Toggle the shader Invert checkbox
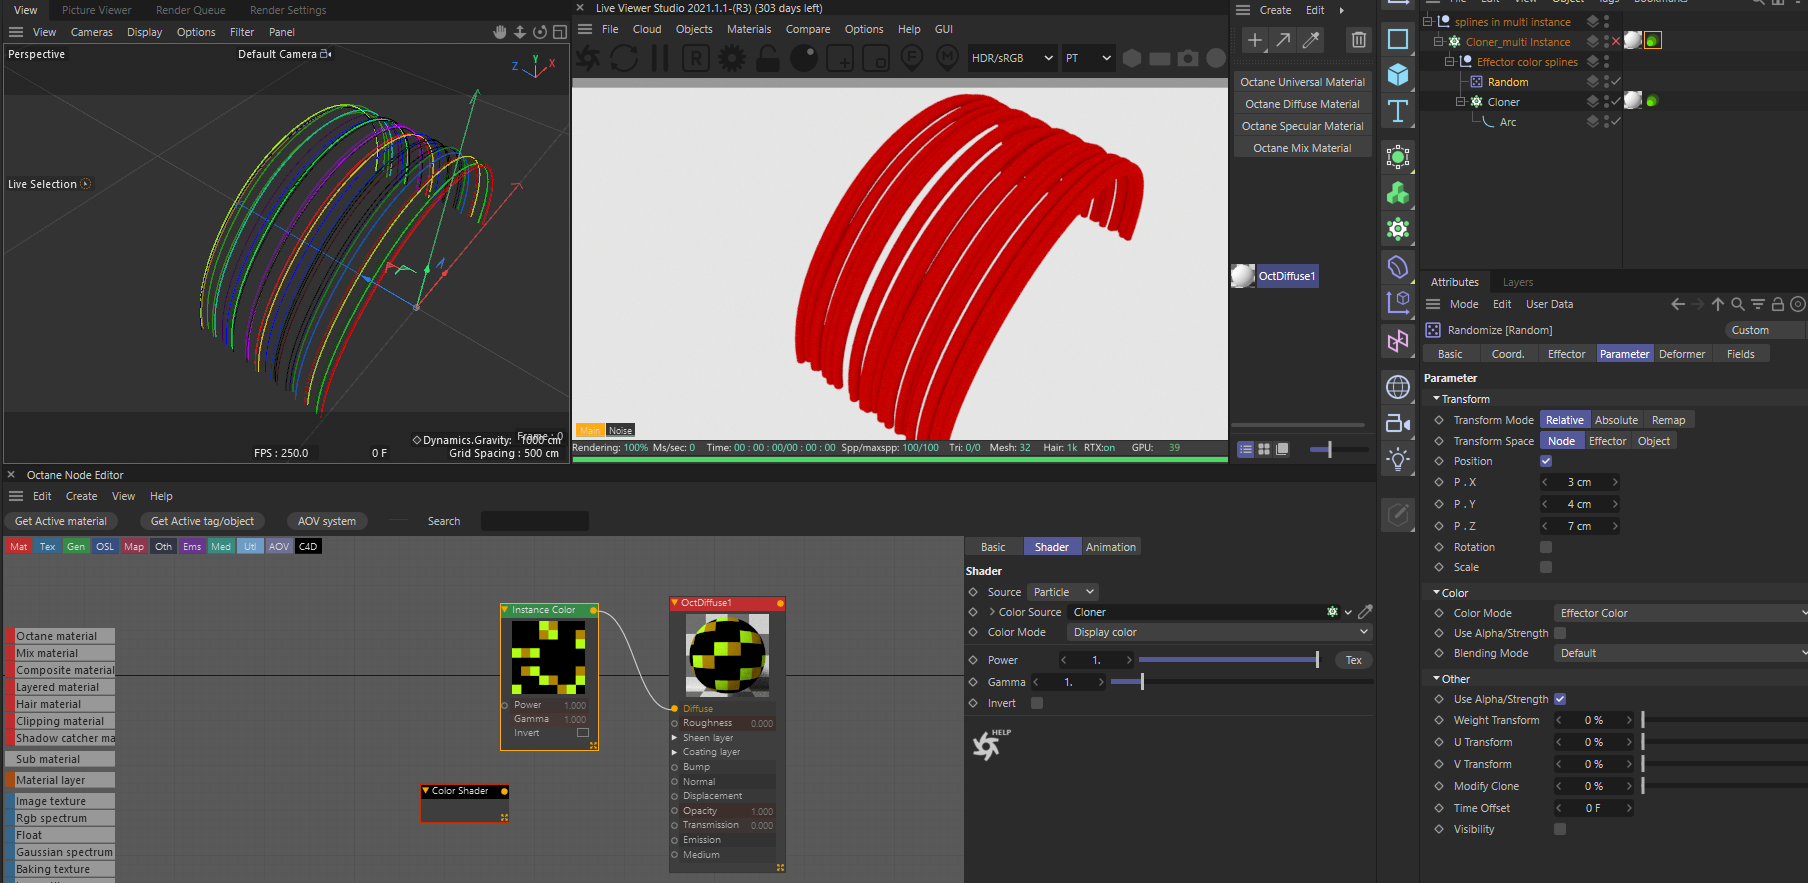Screen dimensions: 1808x883 point(1037,703)
